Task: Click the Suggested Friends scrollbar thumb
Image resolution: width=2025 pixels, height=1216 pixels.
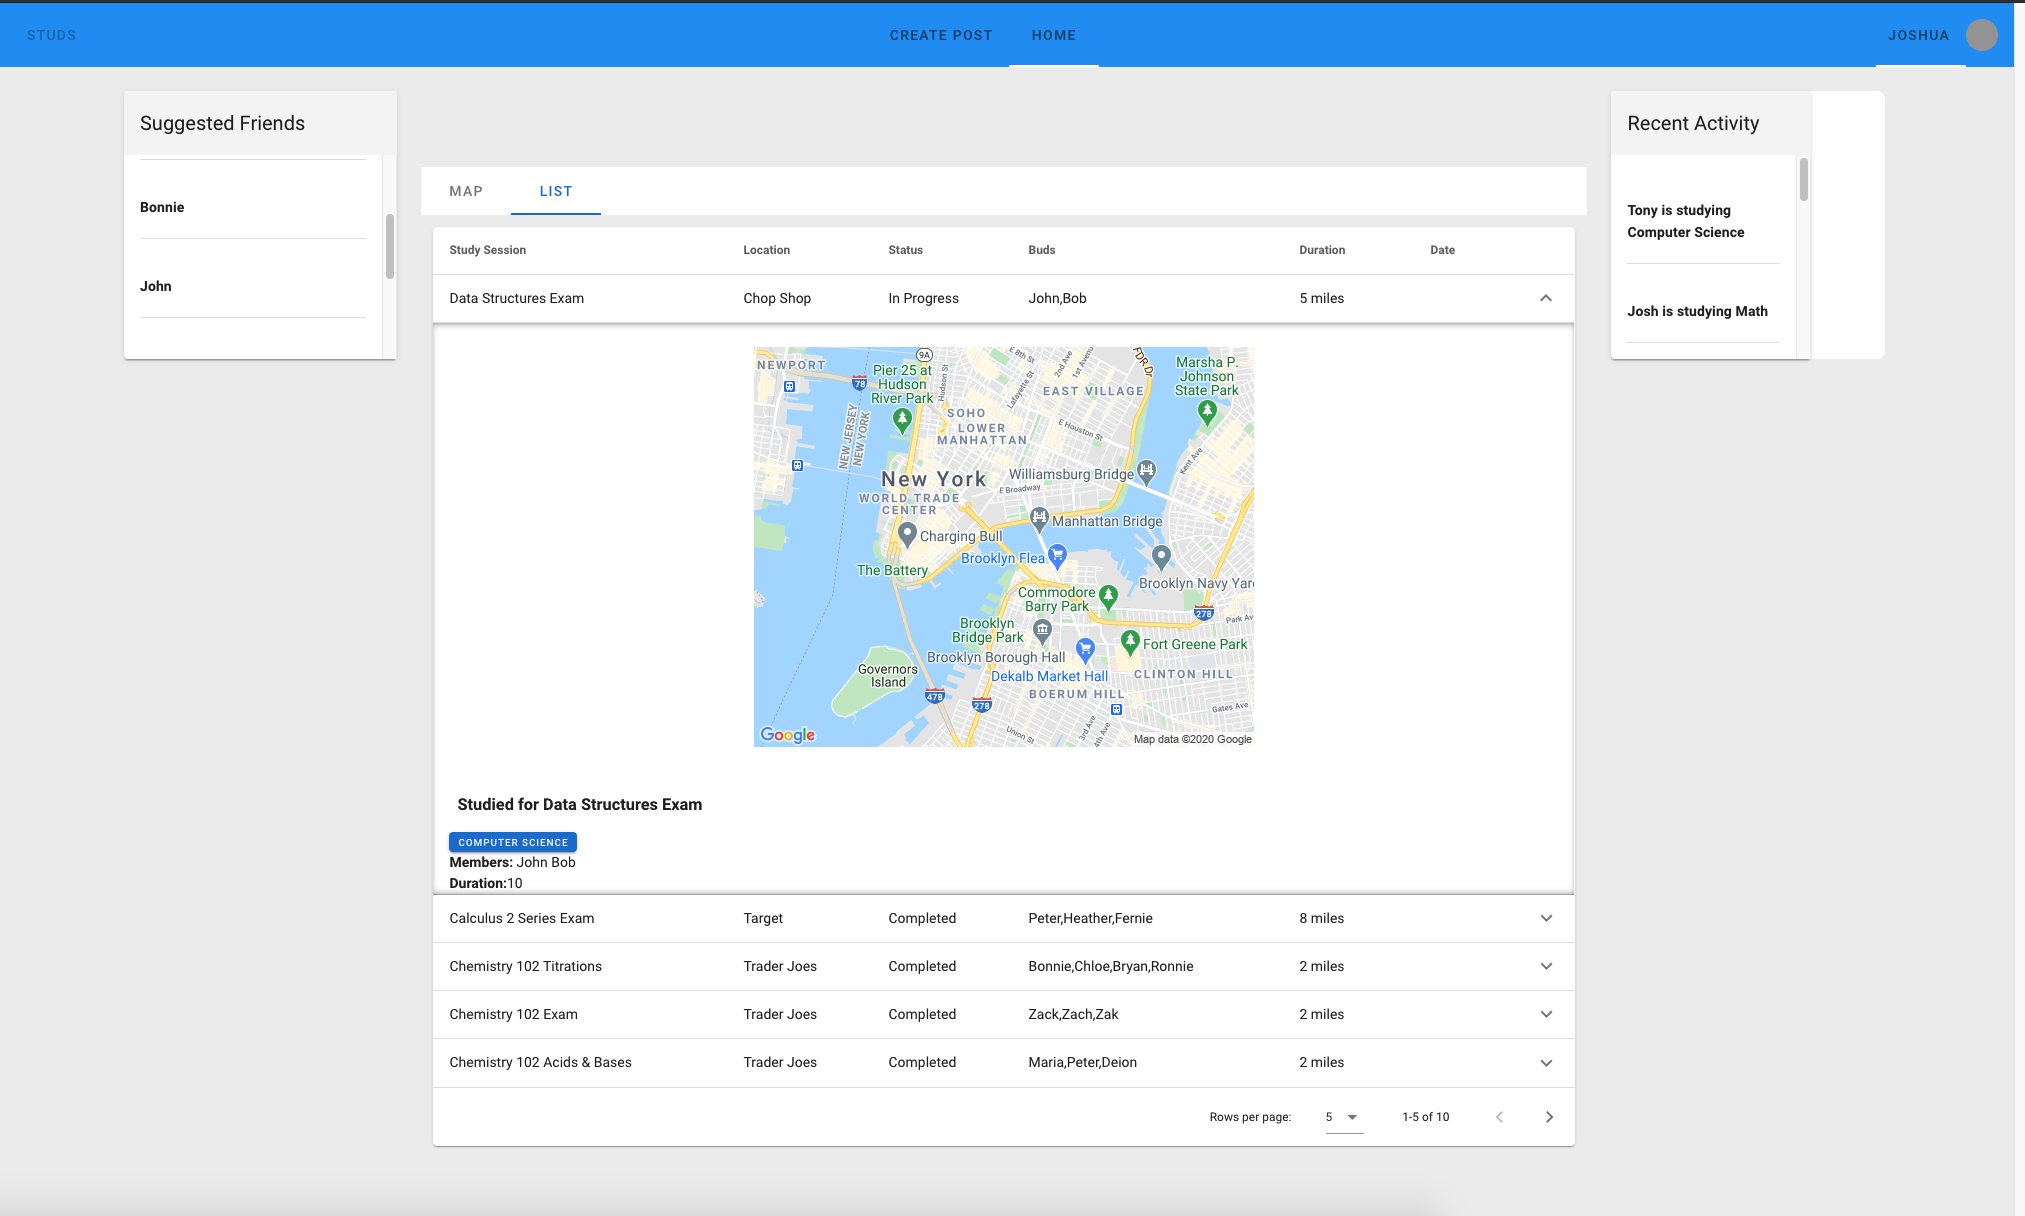Action: (x=390, y=245)
